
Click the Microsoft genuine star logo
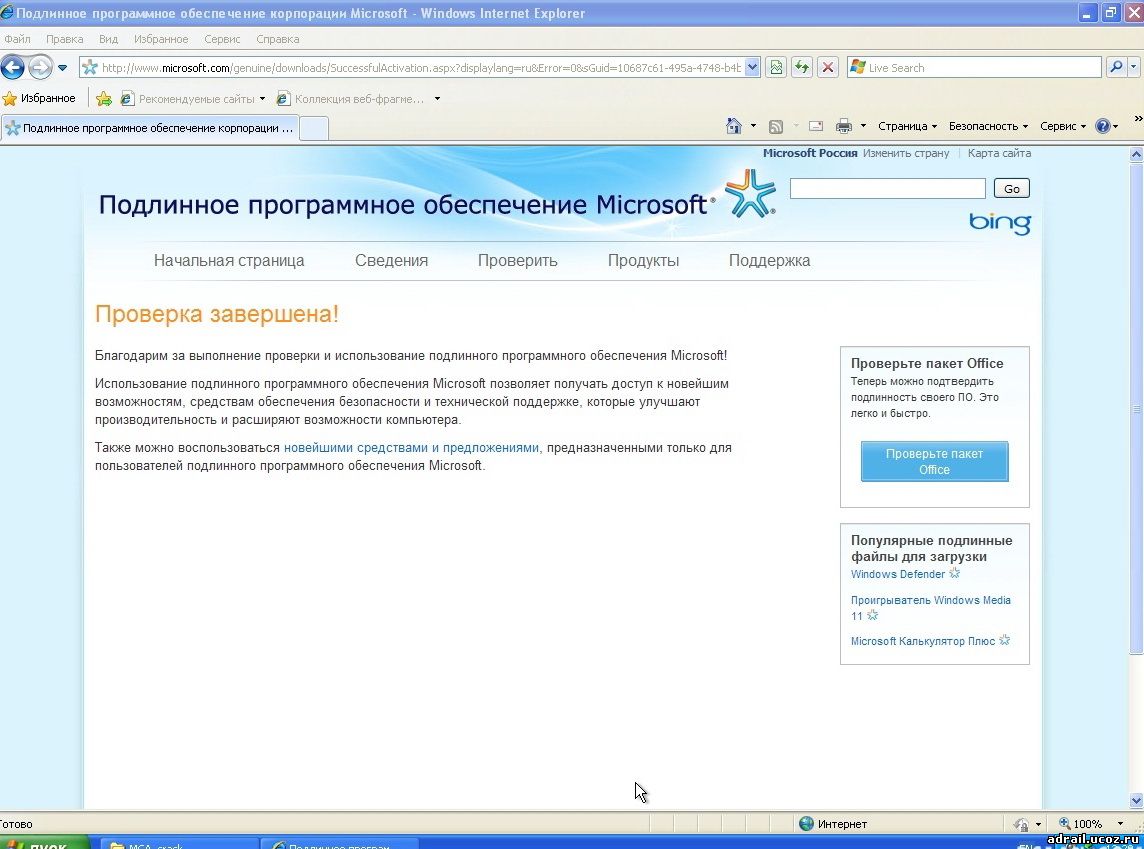750,194
